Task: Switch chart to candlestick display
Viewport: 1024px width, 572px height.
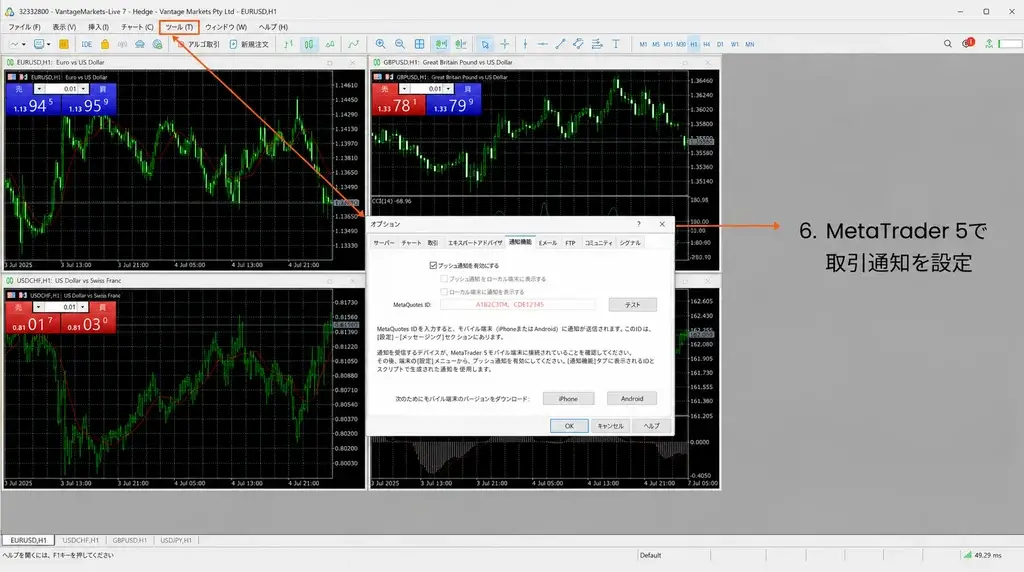Action: coord(309,44)
